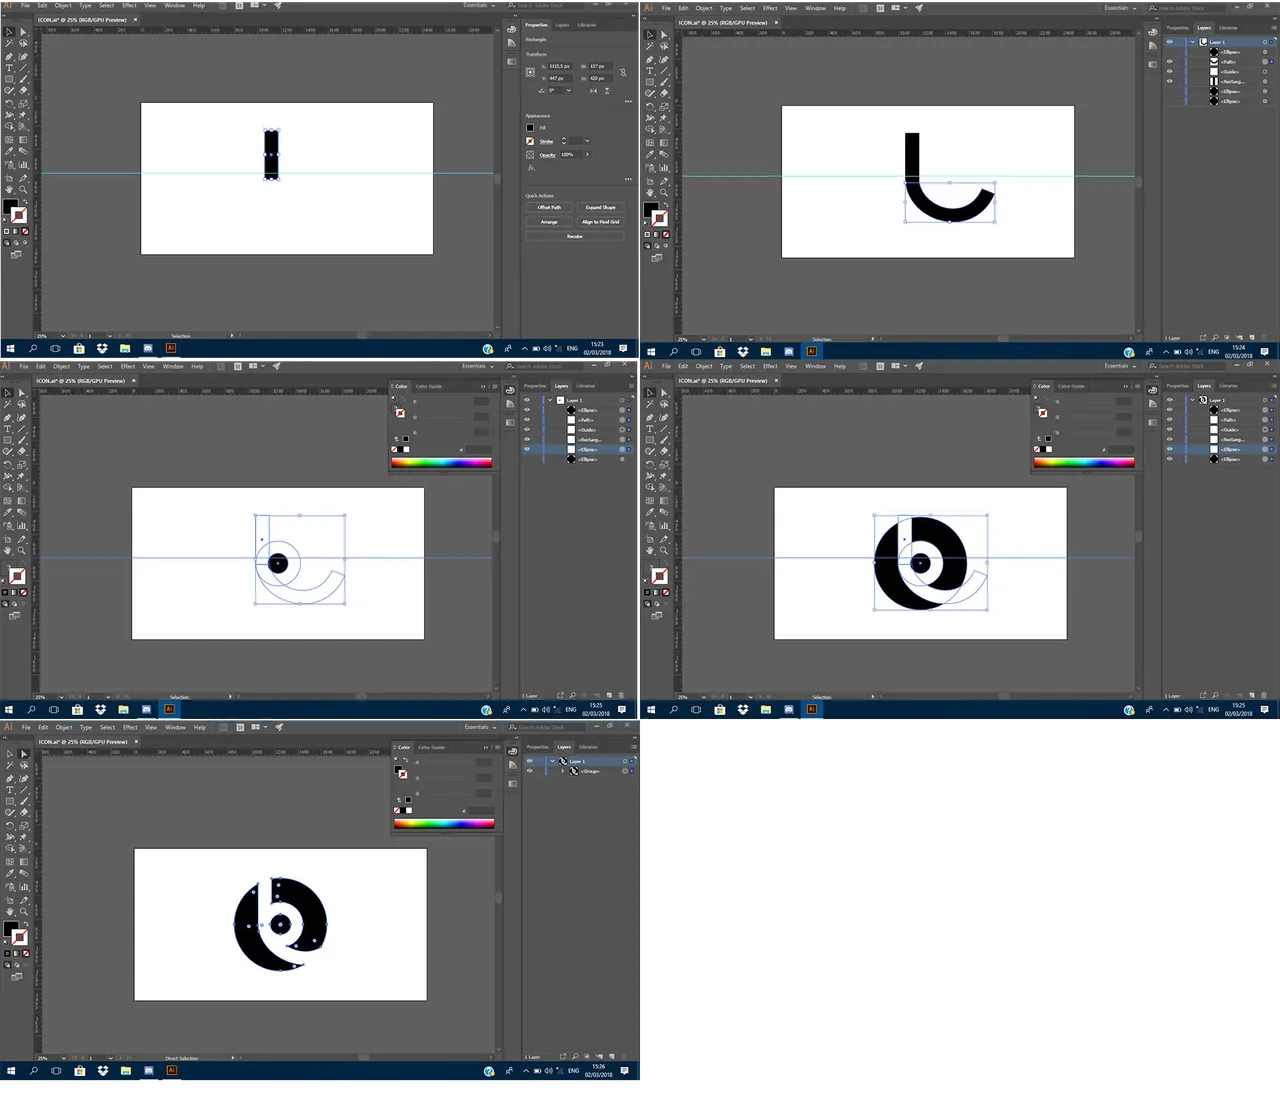Click swap fill and stroke arrow in bottom screenshot
This screenshot has width=1280, height=1098.
tap(26, 923)
